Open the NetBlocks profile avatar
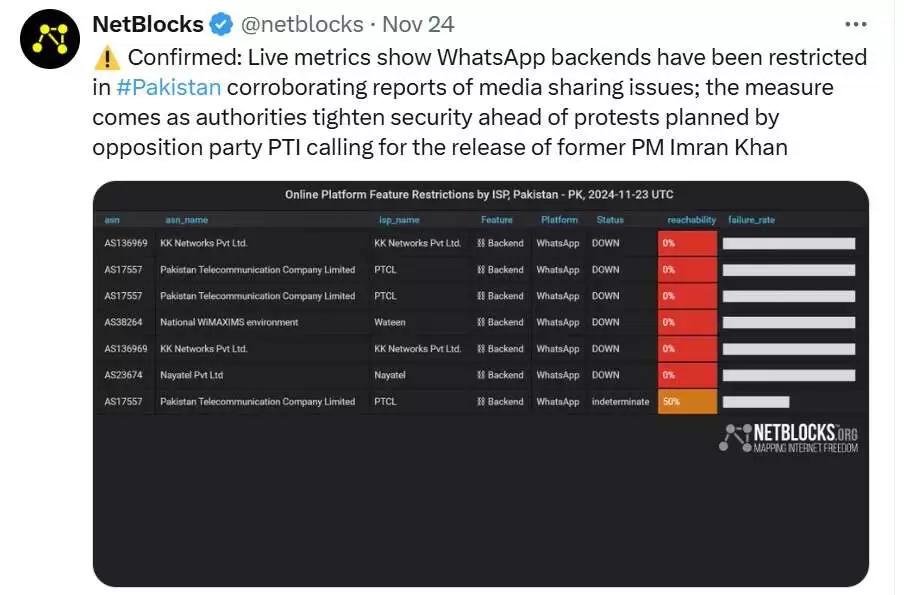The image size is (904, 595). [50, 39]
